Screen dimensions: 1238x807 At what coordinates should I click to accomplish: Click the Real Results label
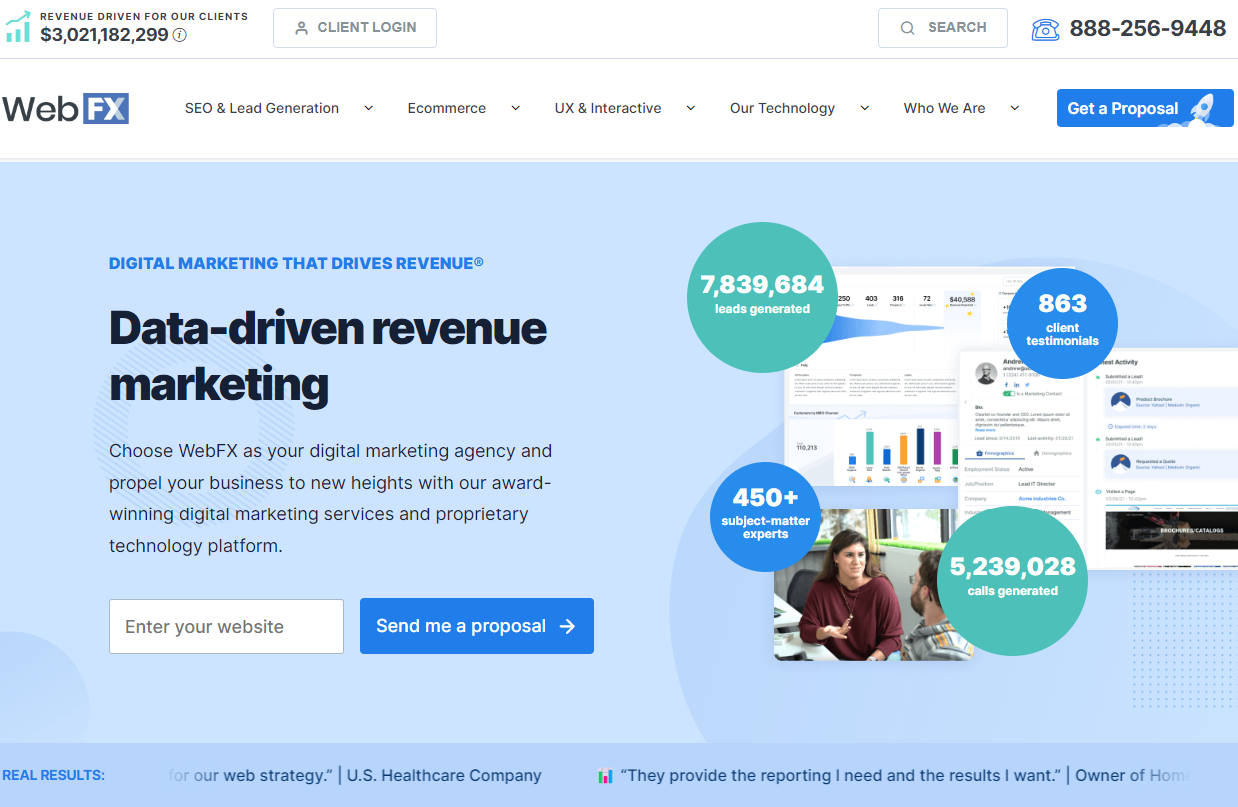coord(53,775)
